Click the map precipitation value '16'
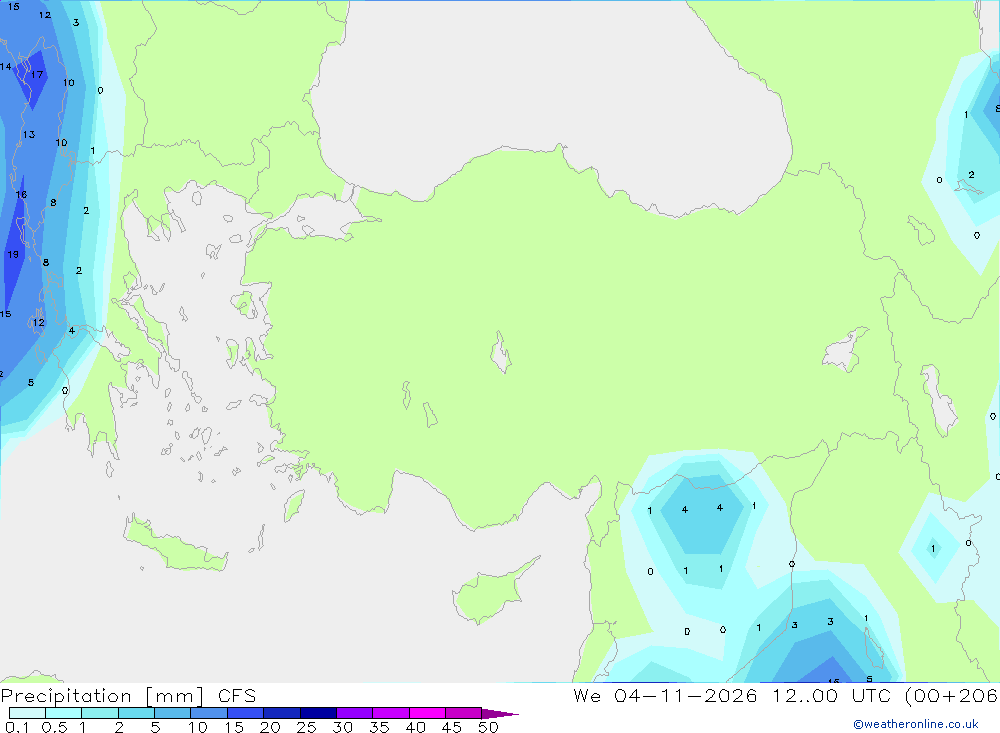Screen dimensions: 1000x733 (21, 195)
